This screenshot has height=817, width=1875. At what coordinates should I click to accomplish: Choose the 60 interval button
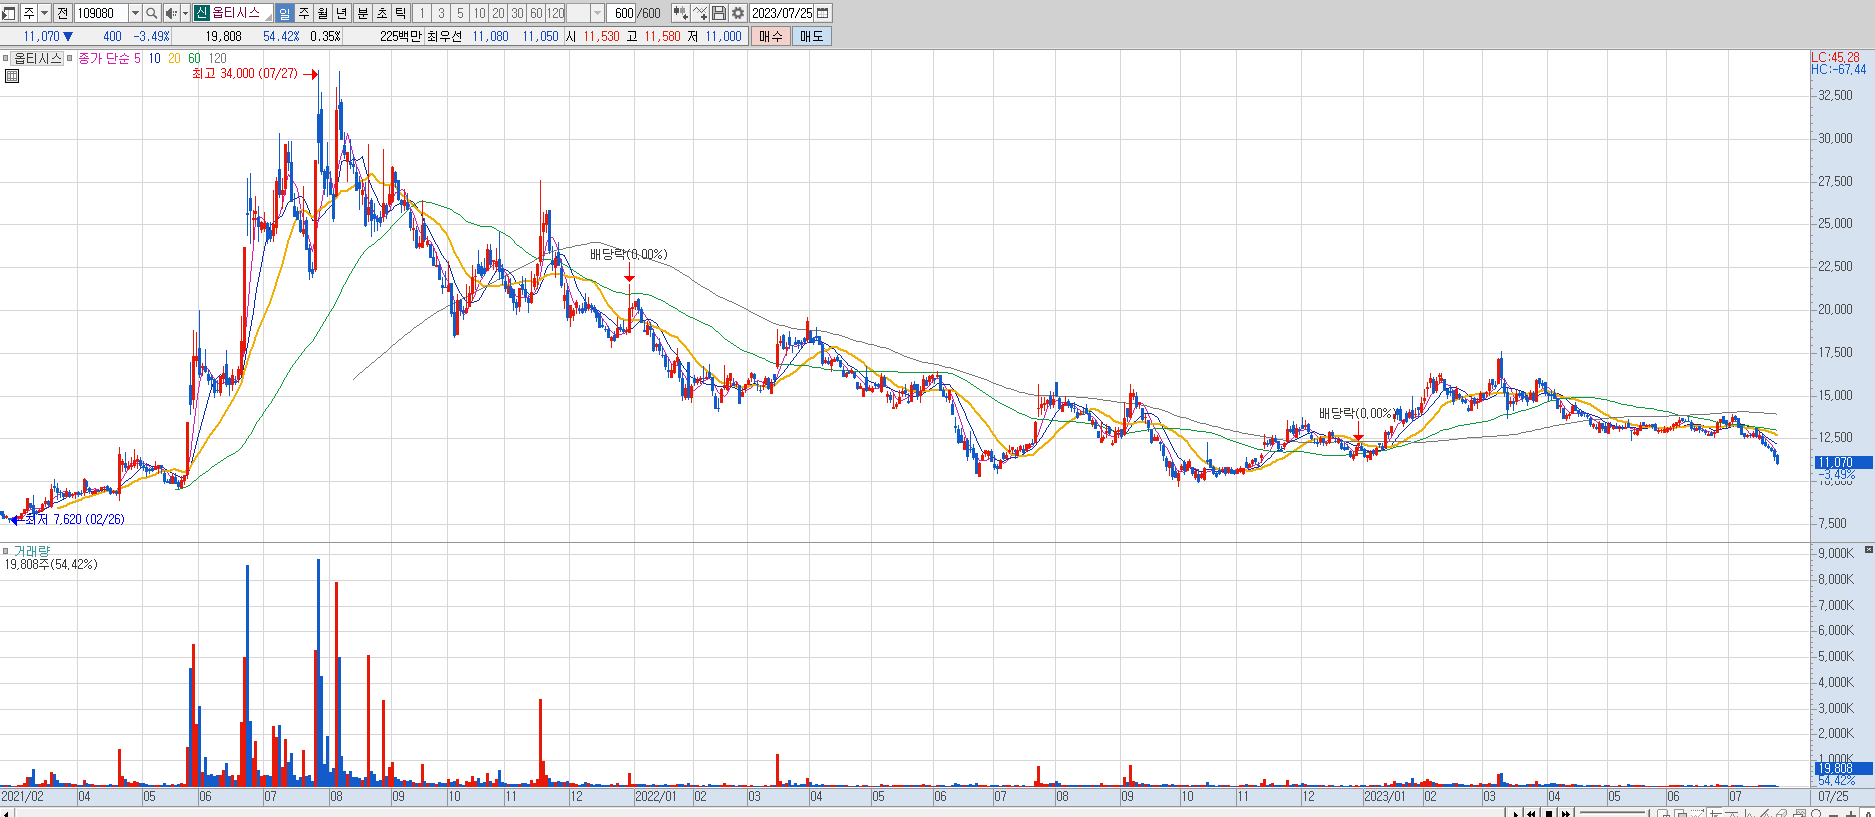click(536, 13)
